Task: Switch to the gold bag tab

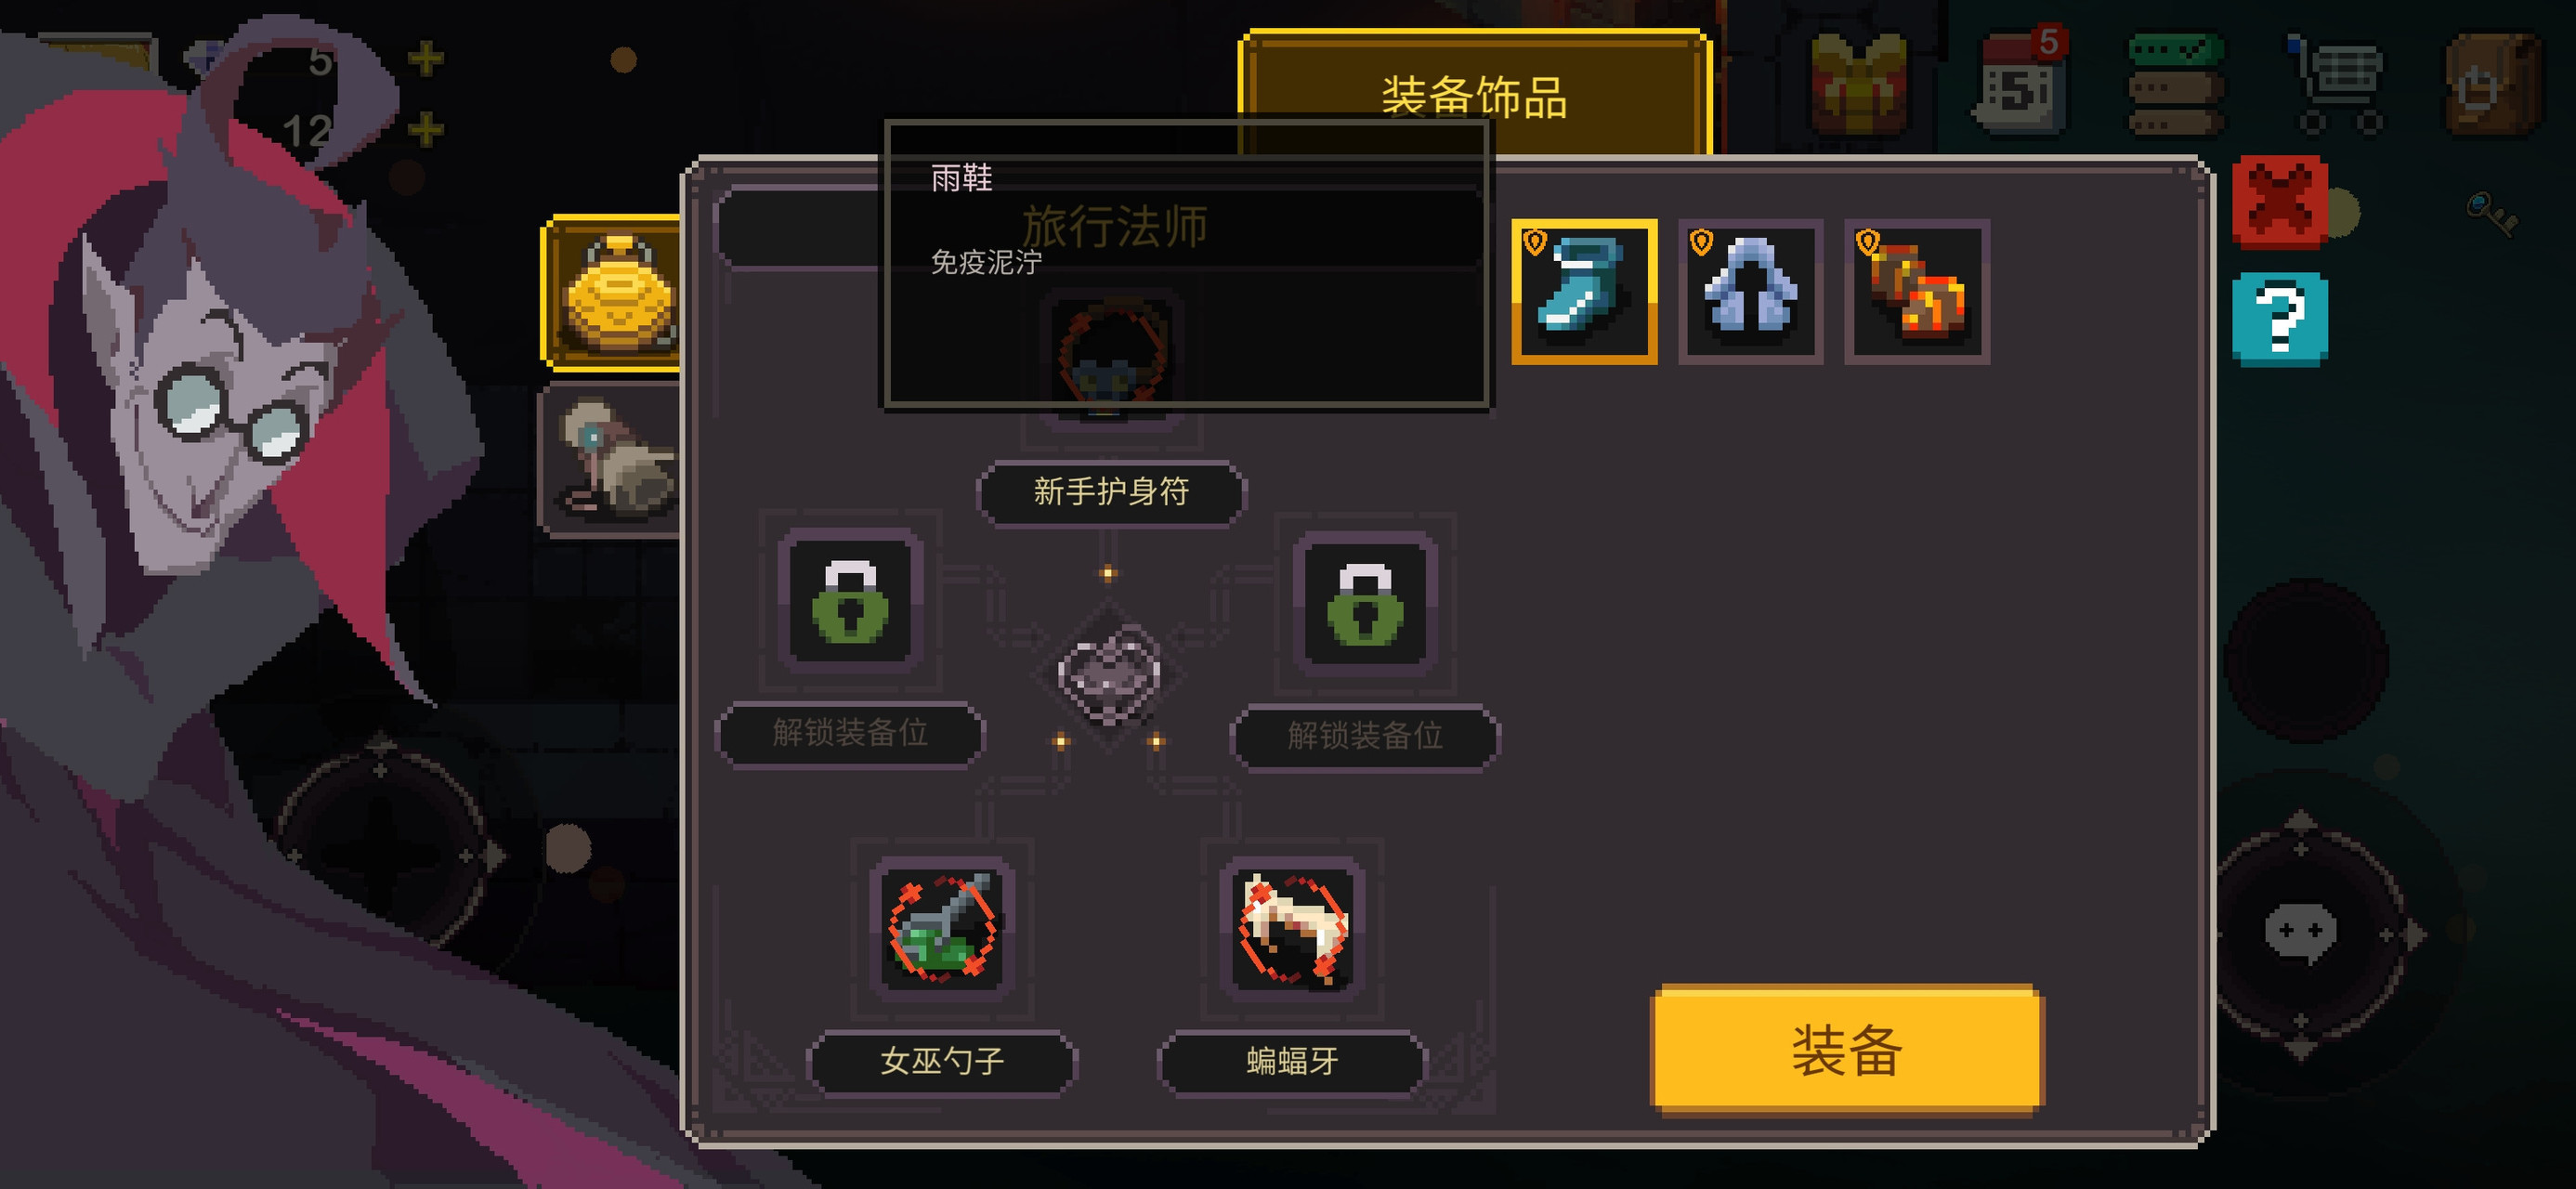Action: coord(614,294)
